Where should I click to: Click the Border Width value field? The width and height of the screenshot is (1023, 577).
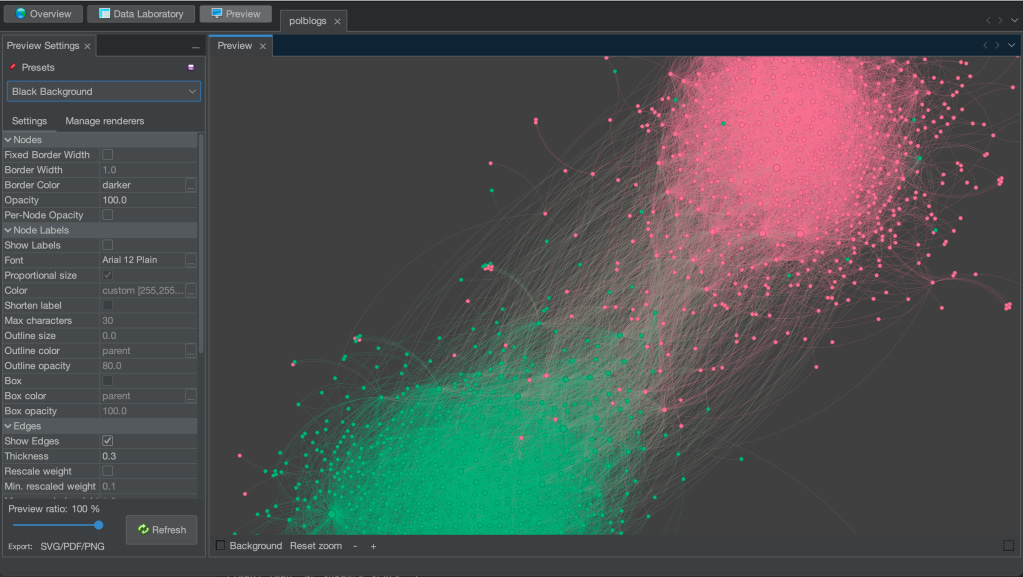click(x=148, y=170)
